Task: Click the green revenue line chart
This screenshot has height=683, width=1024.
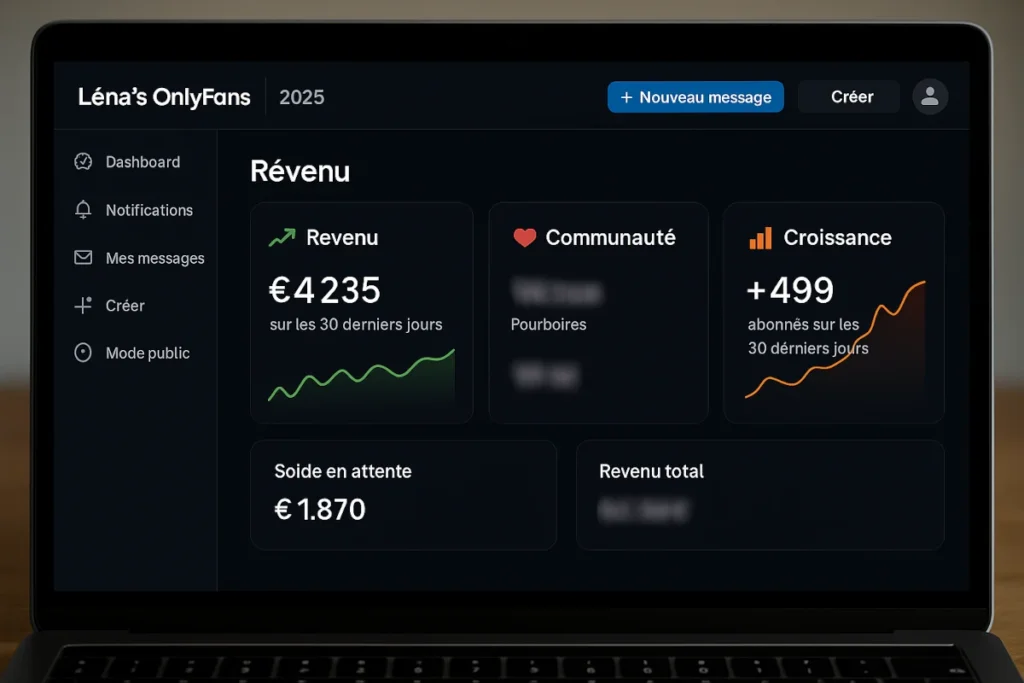Action: tap(362, 375)
